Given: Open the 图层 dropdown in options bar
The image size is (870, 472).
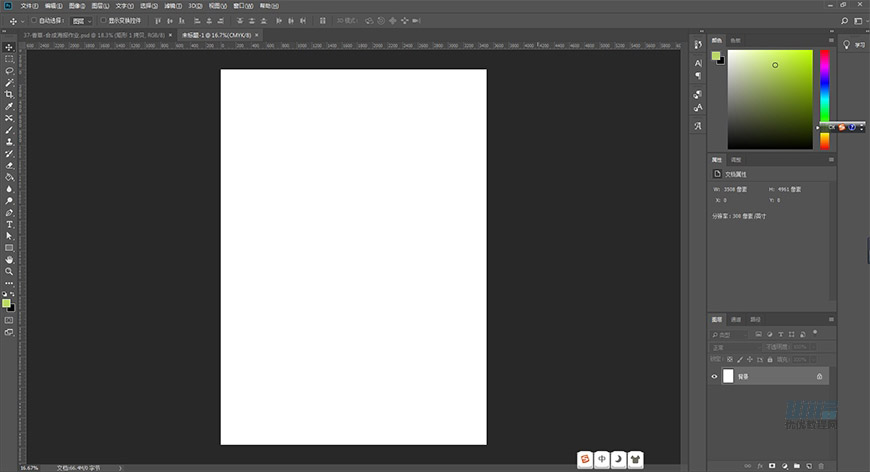Looking at the screenshot, I should [82, 20].
